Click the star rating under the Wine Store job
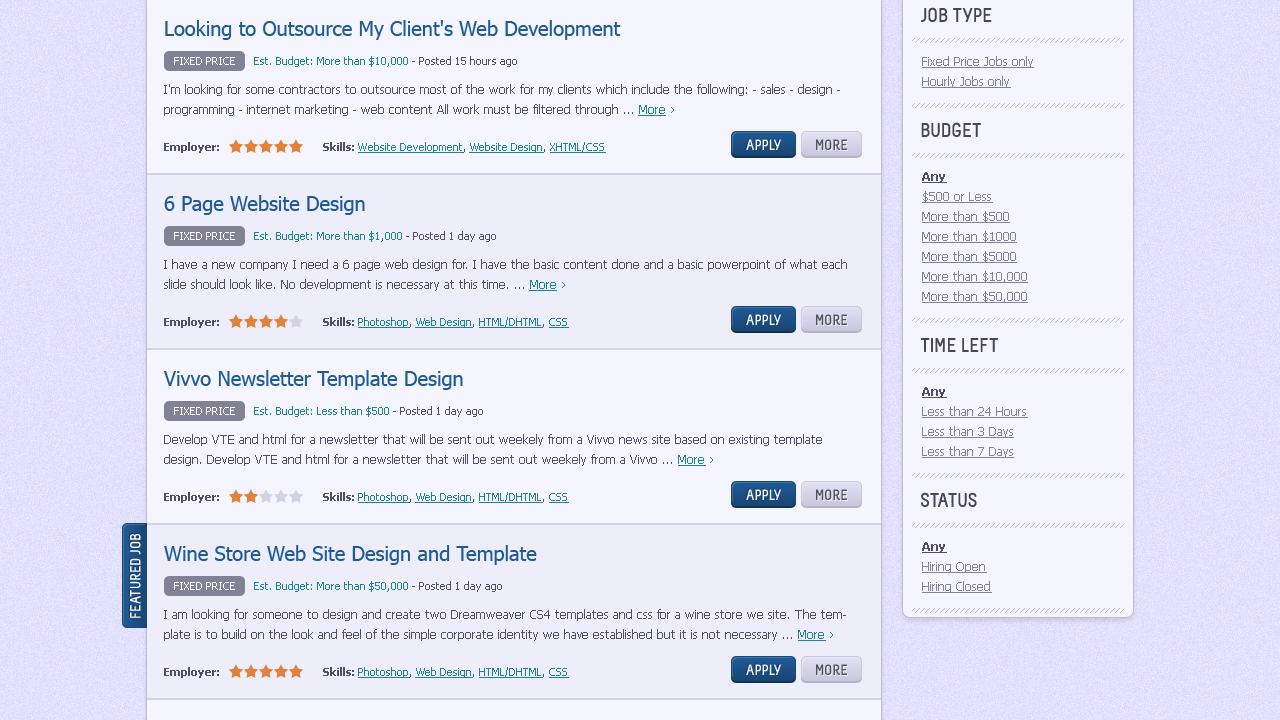Image resolution: width=1280 pixels, height=720 pixels. tap(265, 671)
